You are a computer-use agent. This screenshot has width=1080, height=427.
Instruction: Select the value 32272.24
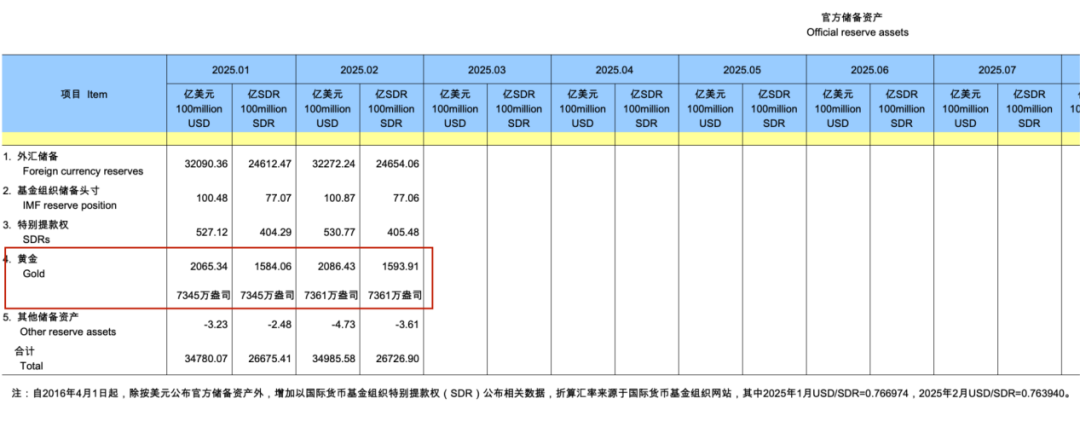tap(335, 165)
